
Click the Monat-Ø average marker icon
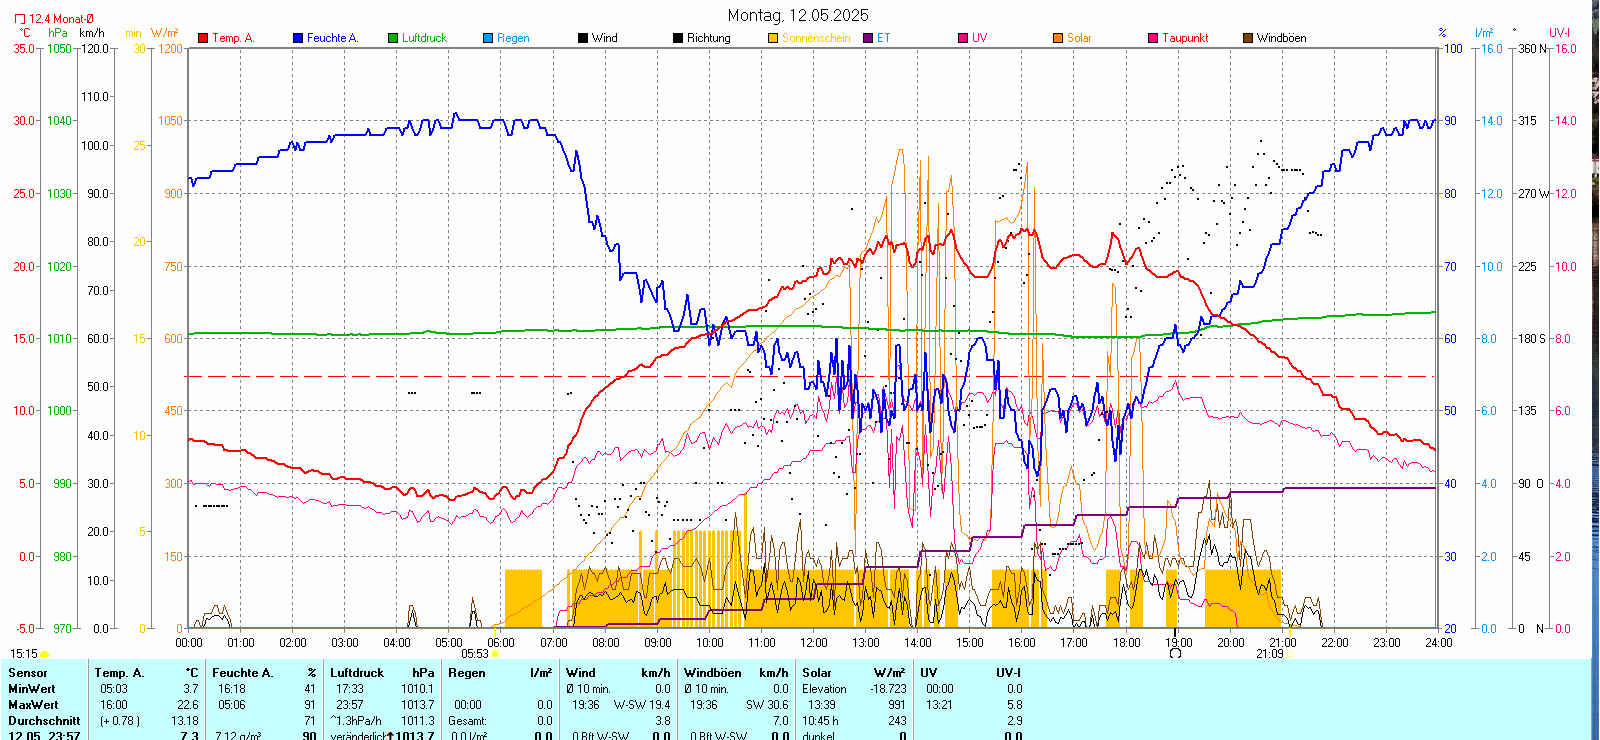(19, 19)
